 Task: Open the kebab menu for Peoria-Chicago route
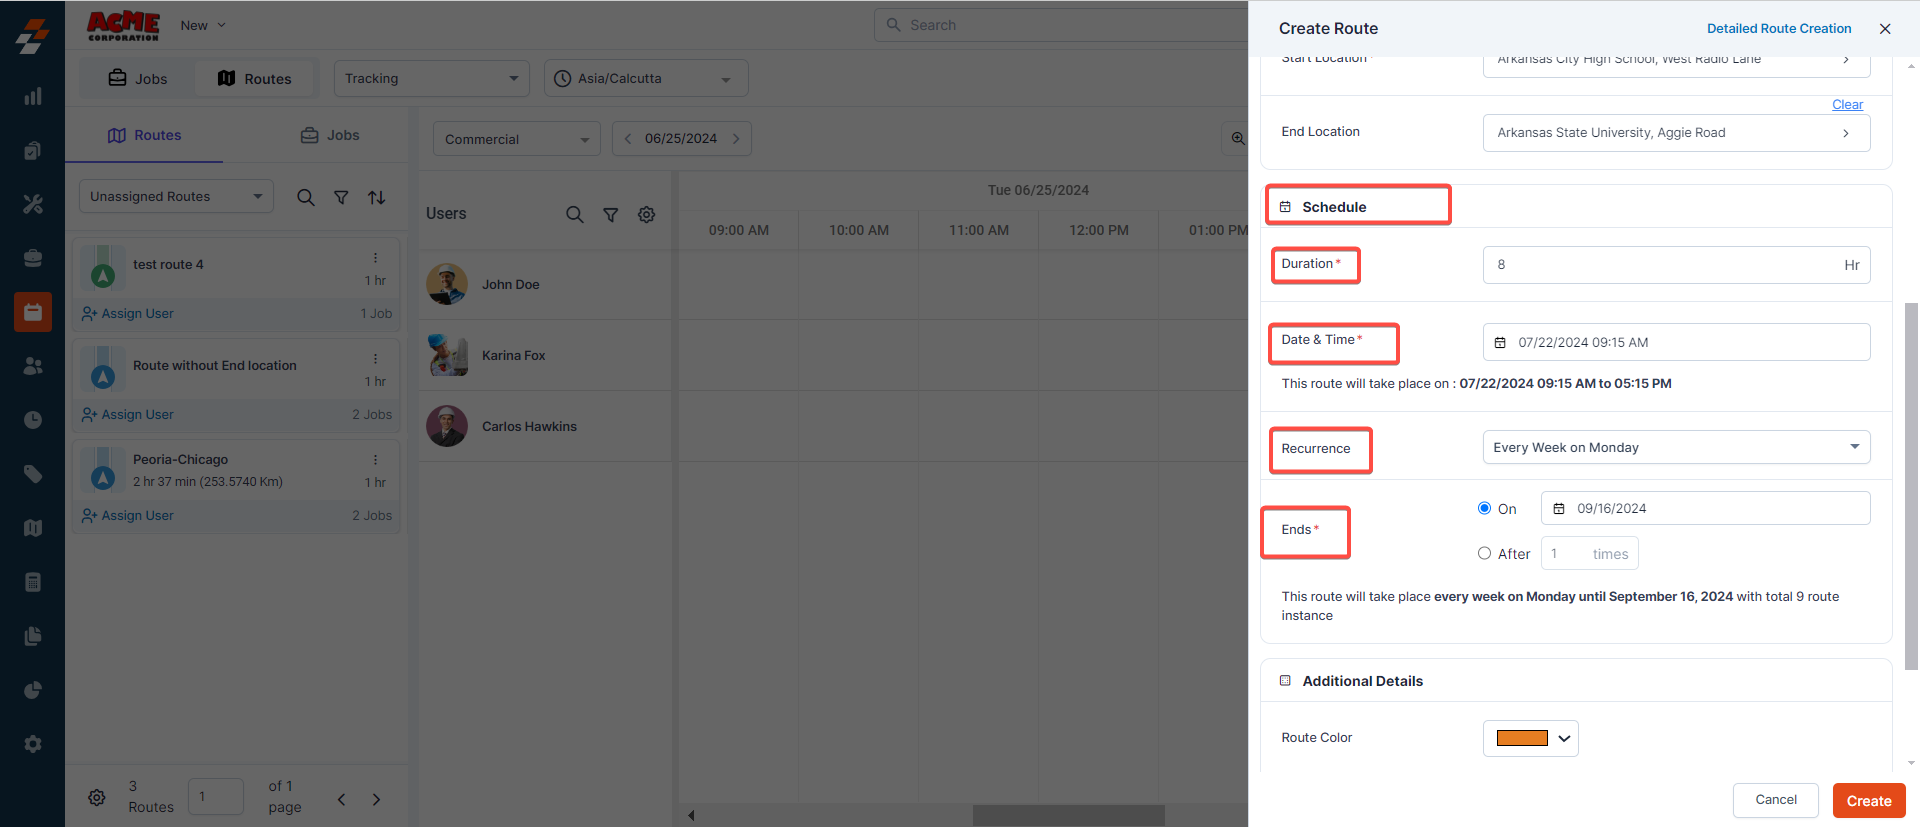376,460
